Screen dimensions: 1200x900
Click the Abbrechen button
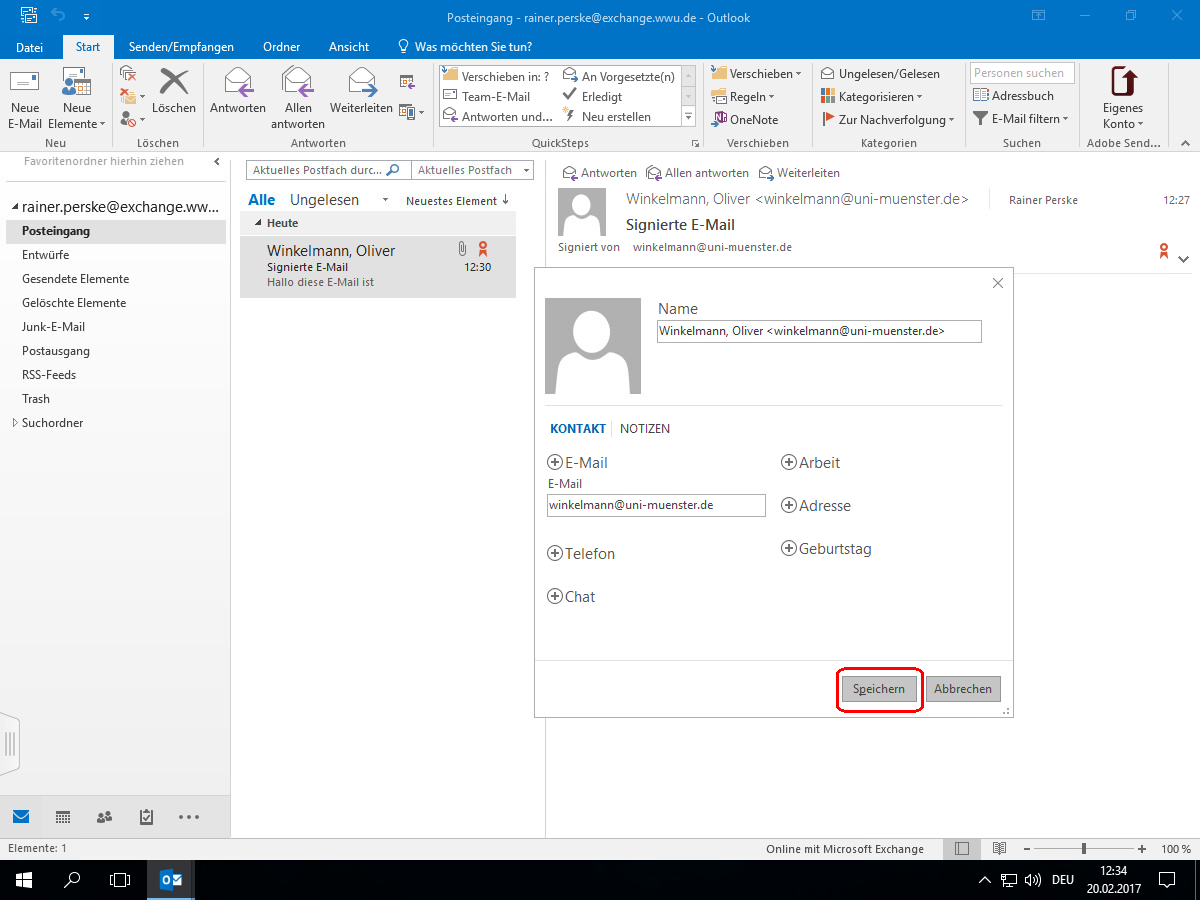click(x=963, y=689)
